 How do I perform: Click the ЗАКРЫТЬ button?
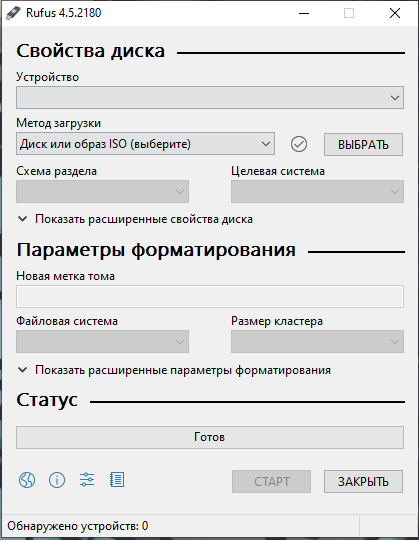click(x=363, y=481)
